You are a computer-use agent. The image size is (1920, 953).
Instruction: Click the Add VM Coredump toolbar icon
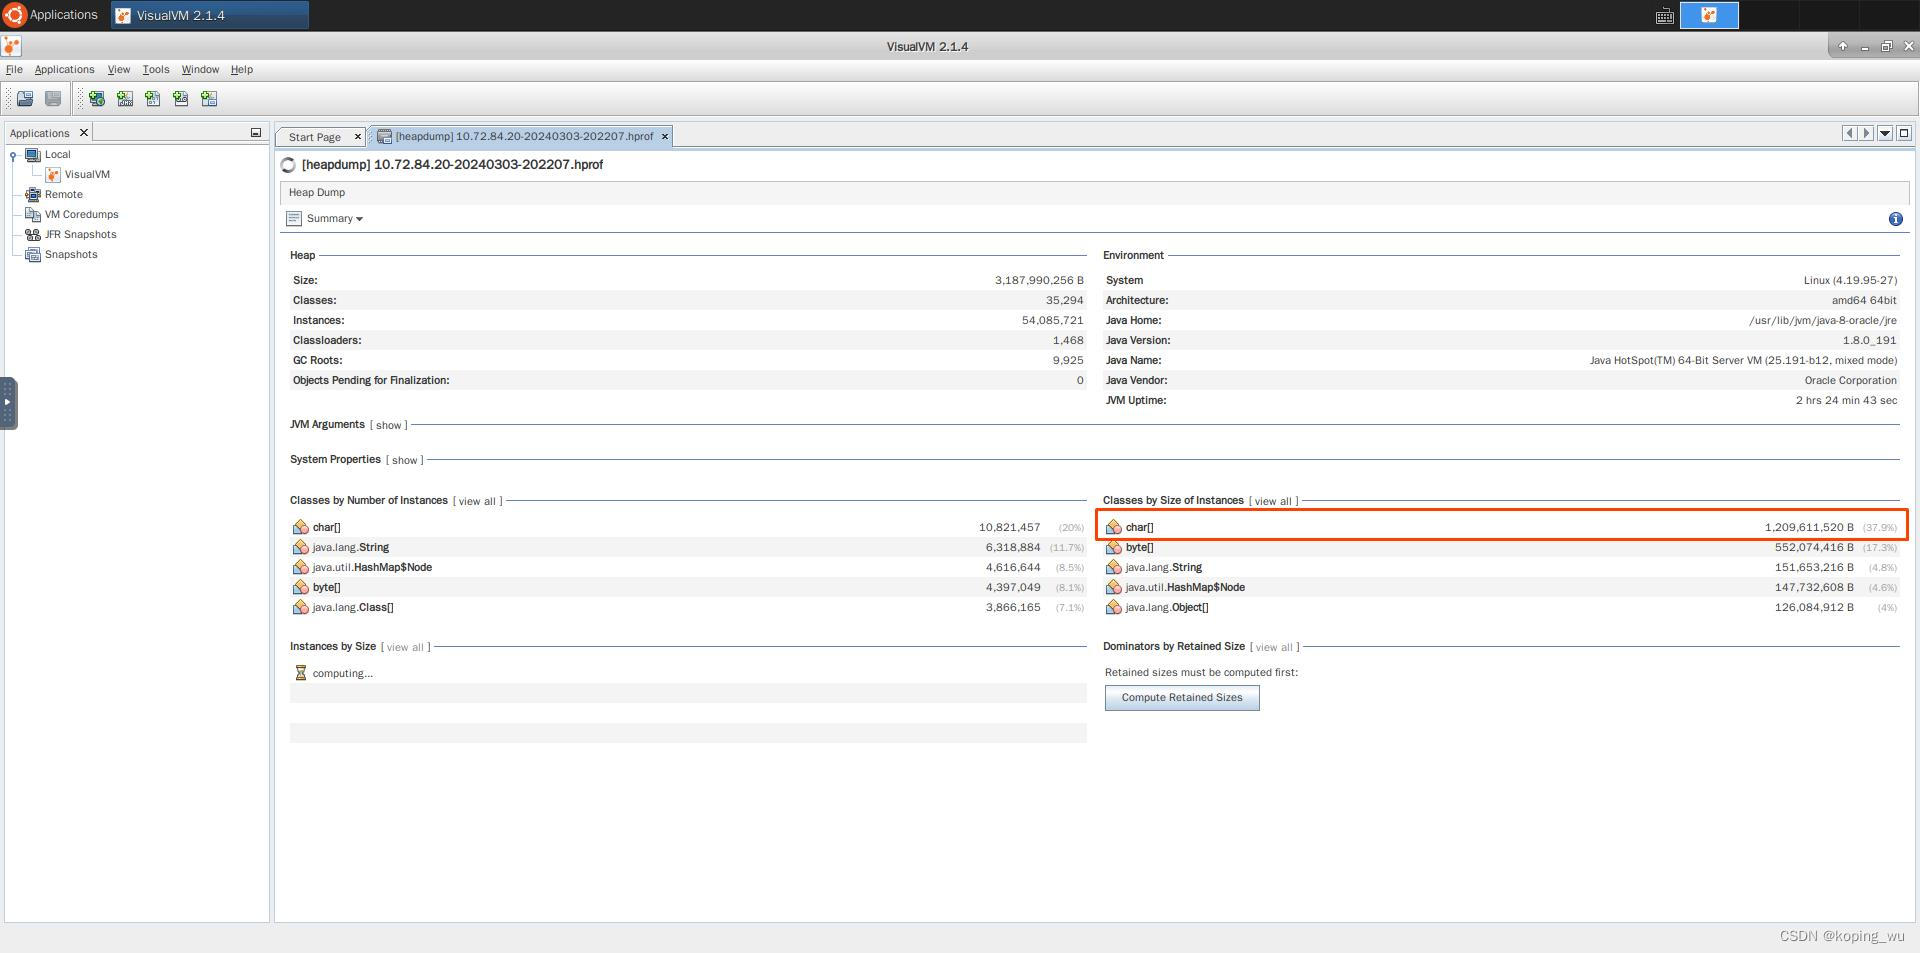[x=153, y=98]
